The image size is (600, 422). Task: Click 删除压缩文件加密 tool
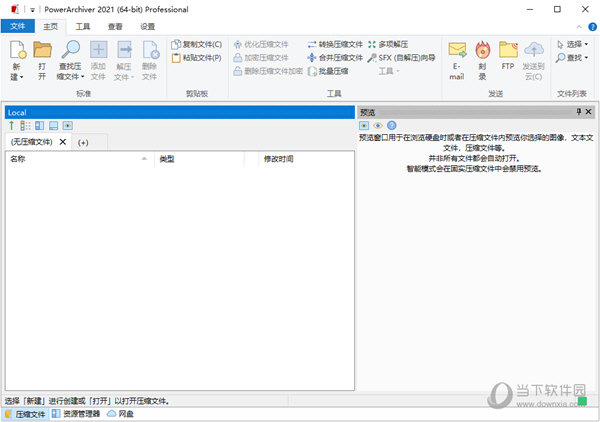tap(268, 71)
